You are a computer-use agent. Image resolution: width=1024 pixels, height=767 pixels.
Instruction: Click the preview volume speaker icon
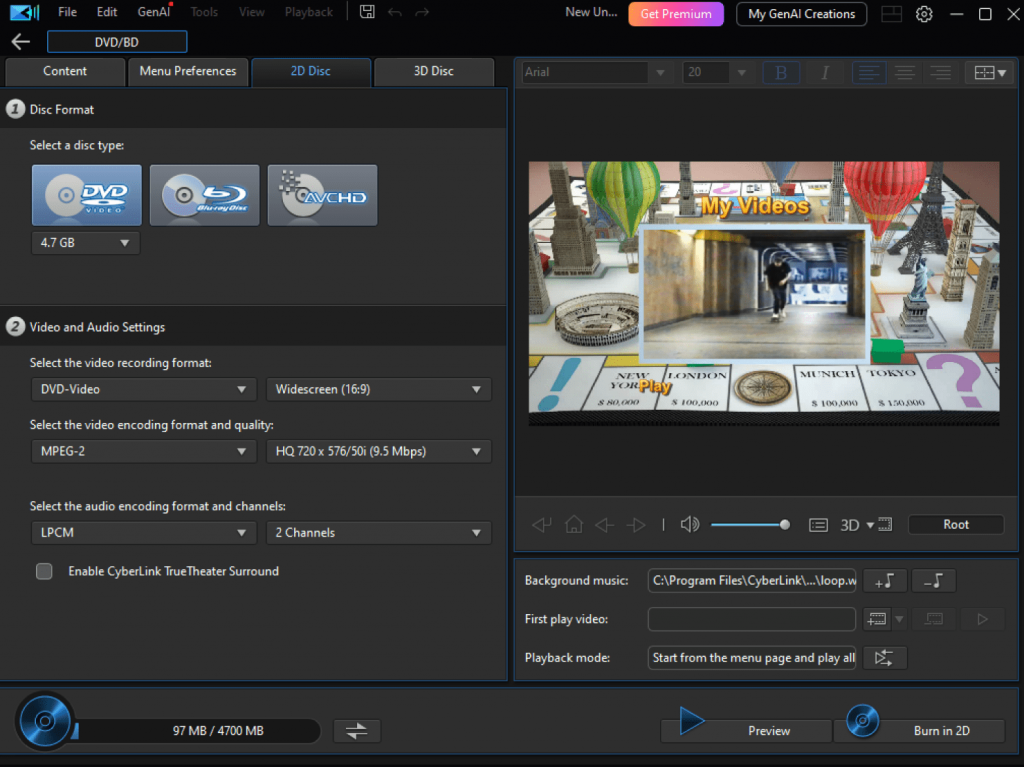coord(689,525)
